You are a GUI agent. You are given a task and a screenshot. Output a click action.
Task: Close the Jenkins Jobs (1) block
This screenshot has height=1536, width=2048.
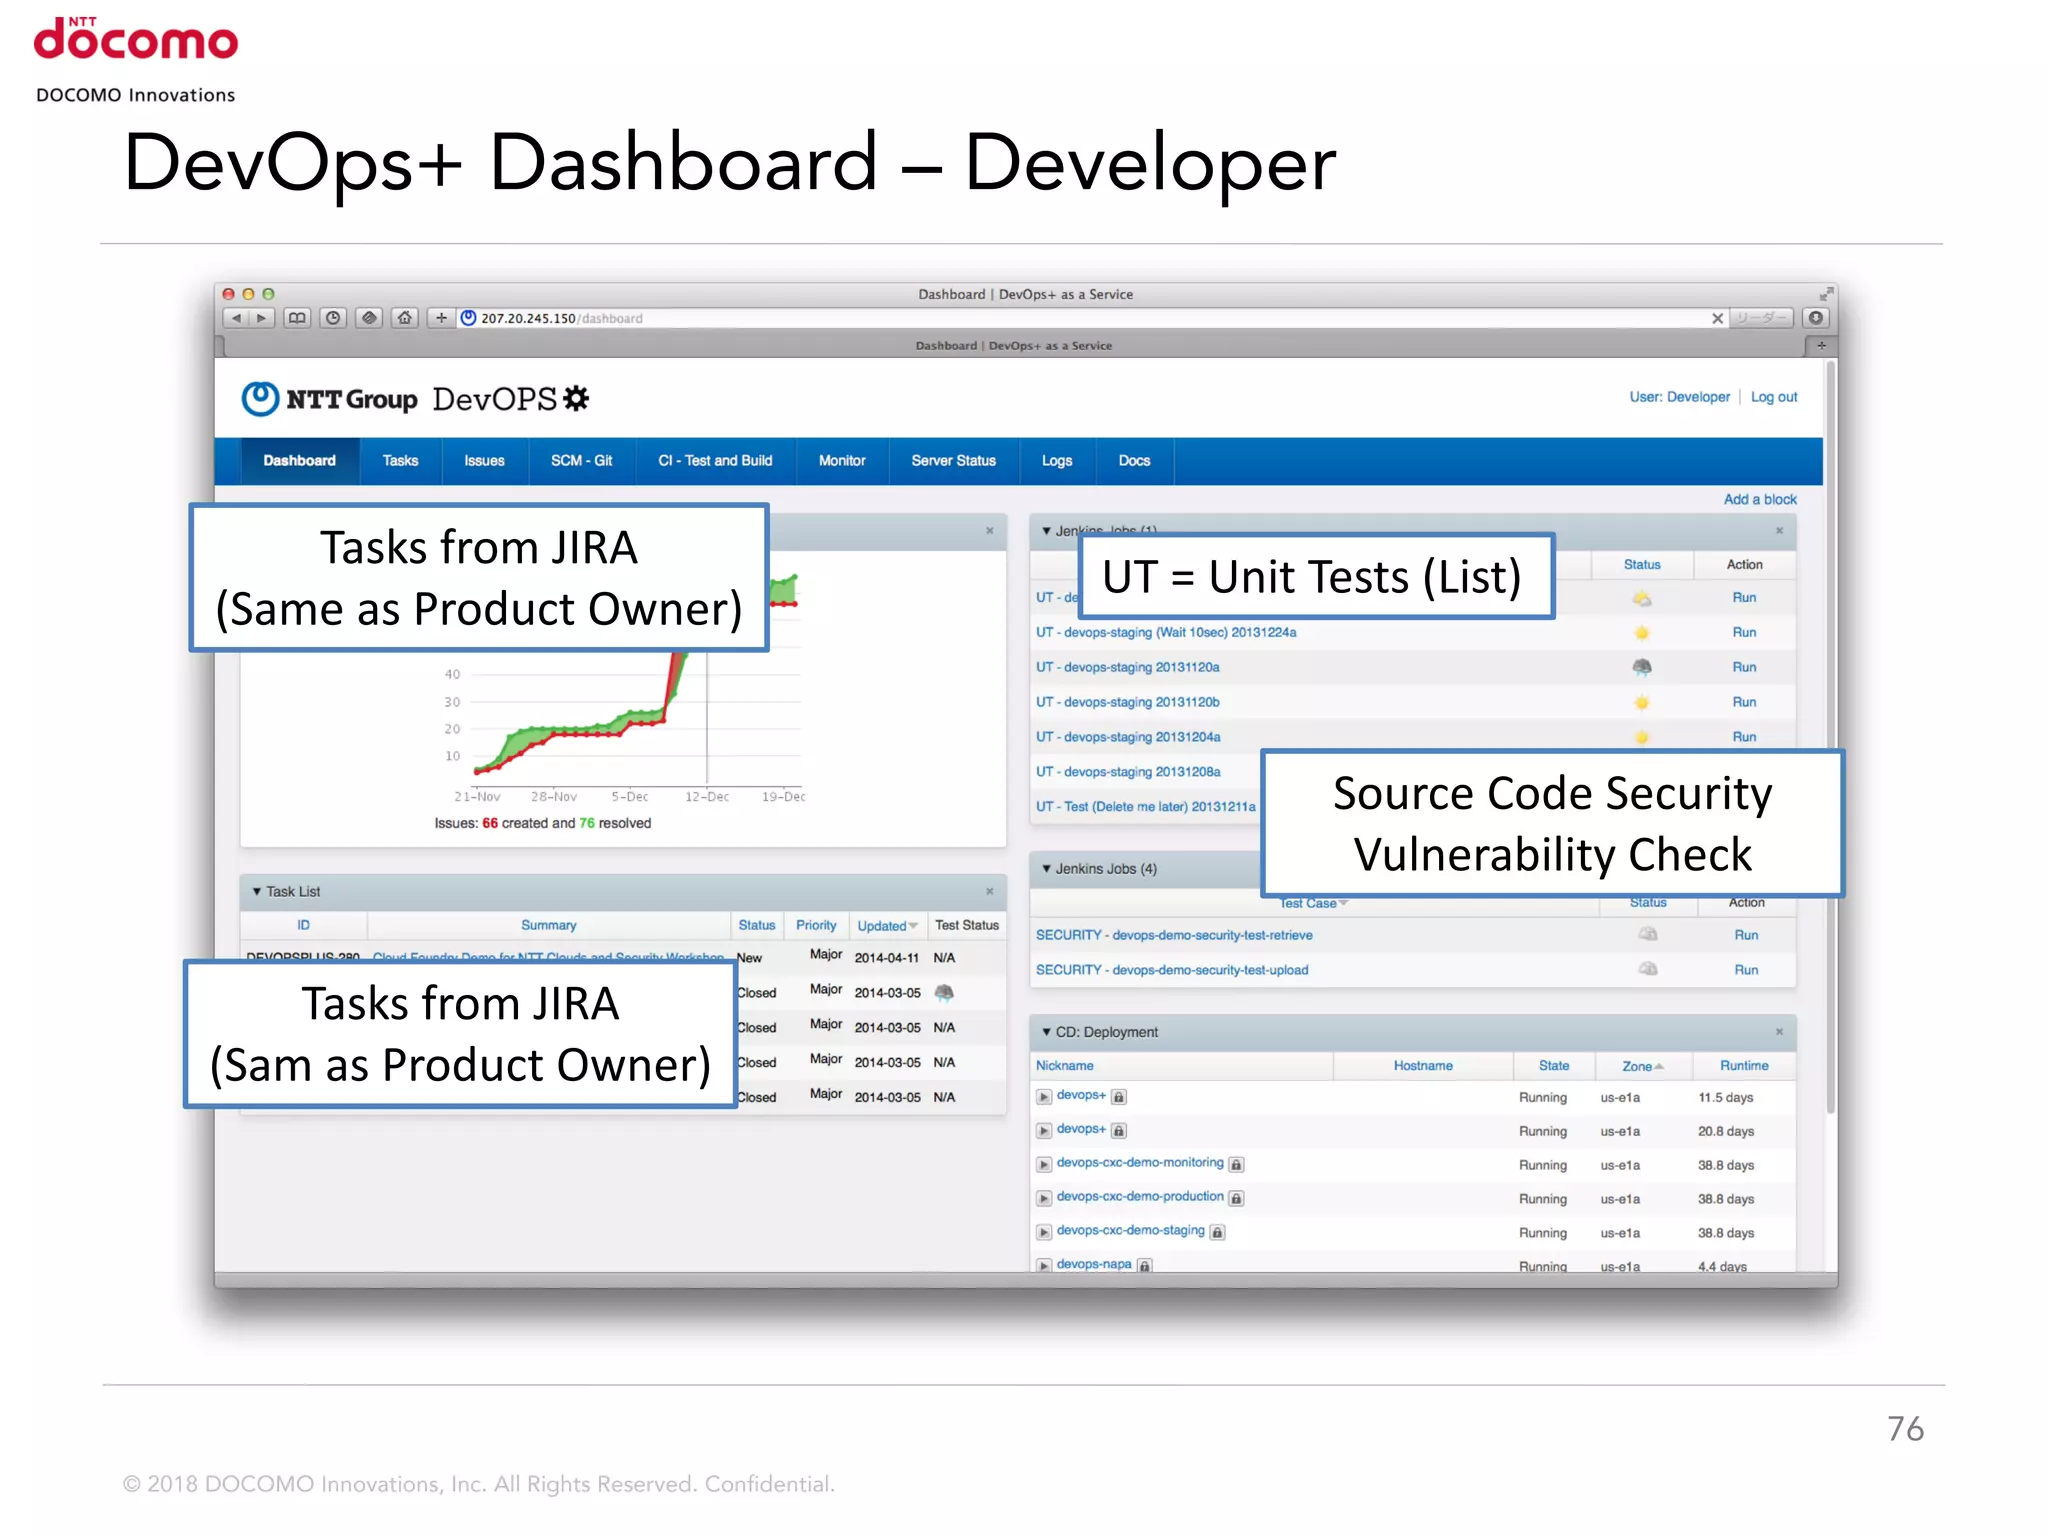[x=1780, y=530]
